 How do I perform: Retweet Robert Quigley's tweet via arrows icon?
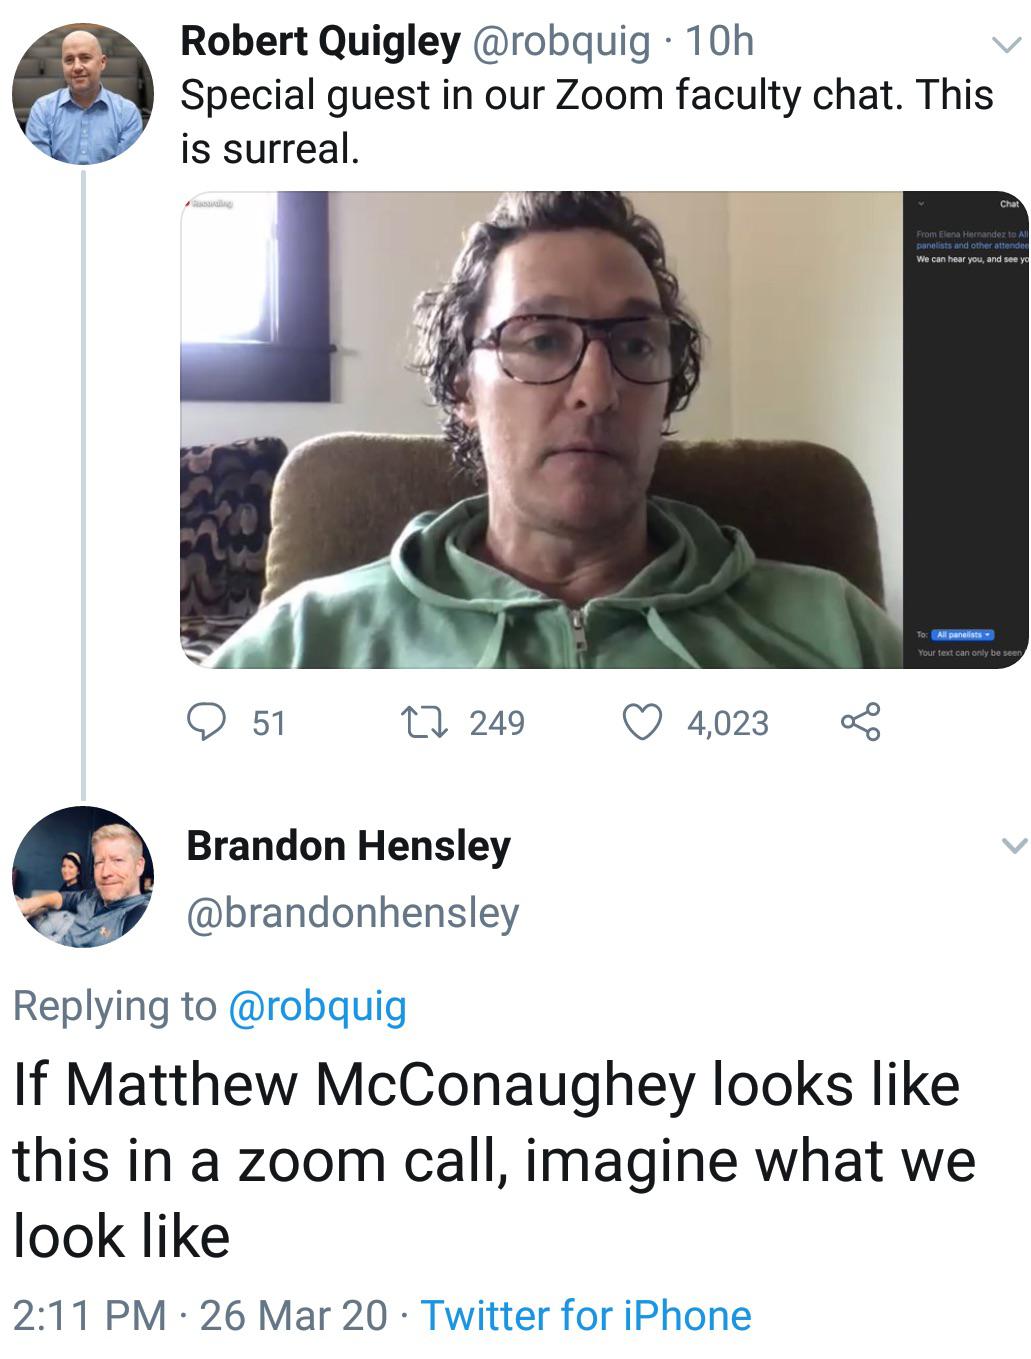coord(416,722)
